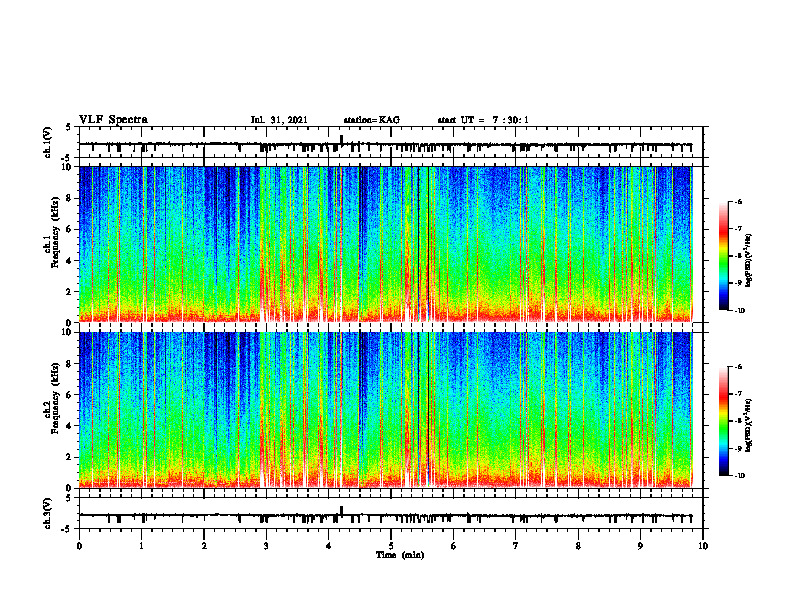Click time axis tick label "1"
This screenshot has height=612, width=792.
tap(141, 546)
